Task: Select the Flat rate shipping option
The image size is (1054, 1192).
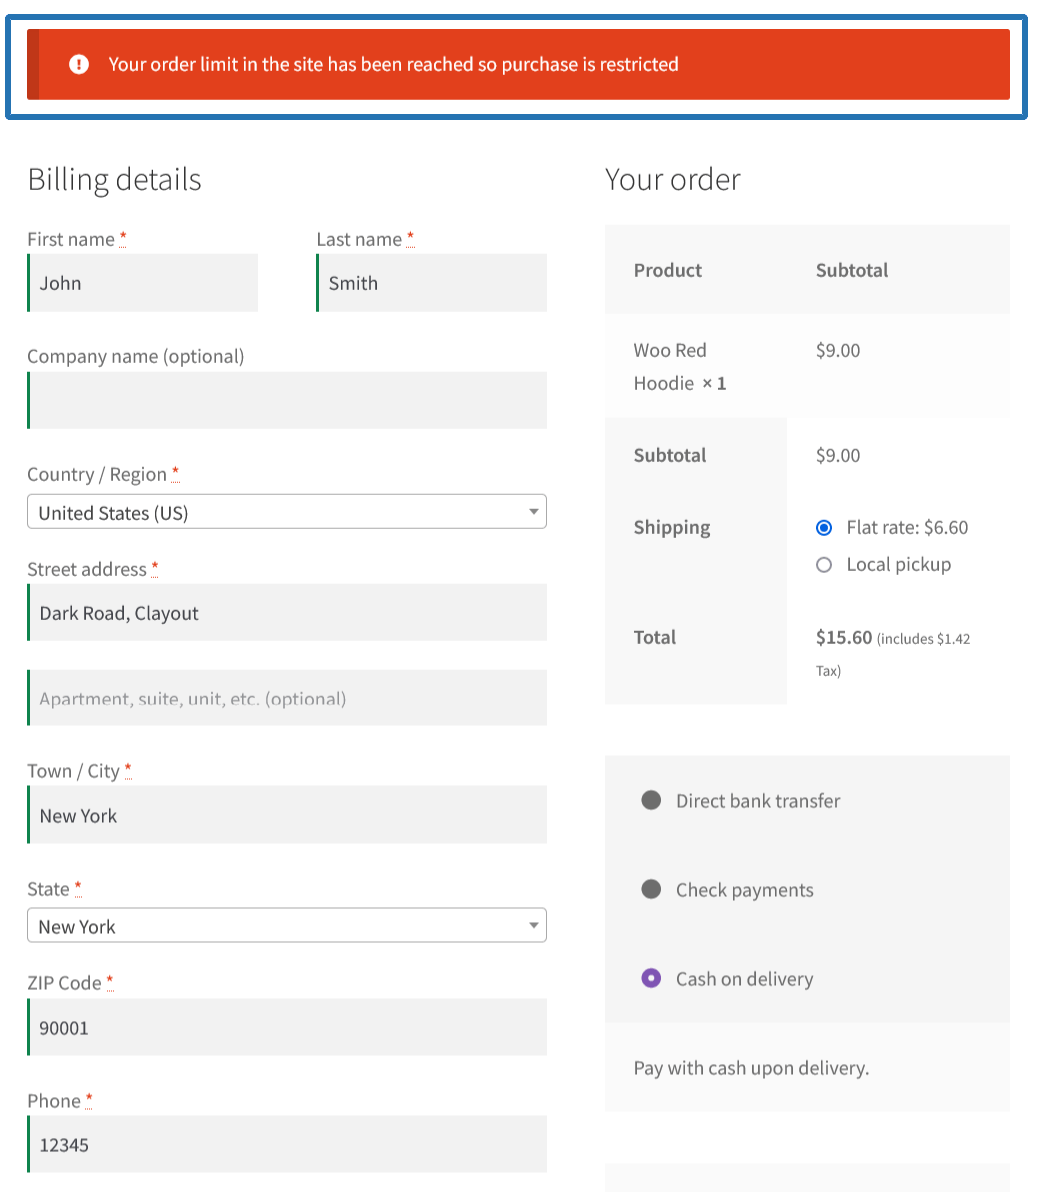Action: pos(823,527)
